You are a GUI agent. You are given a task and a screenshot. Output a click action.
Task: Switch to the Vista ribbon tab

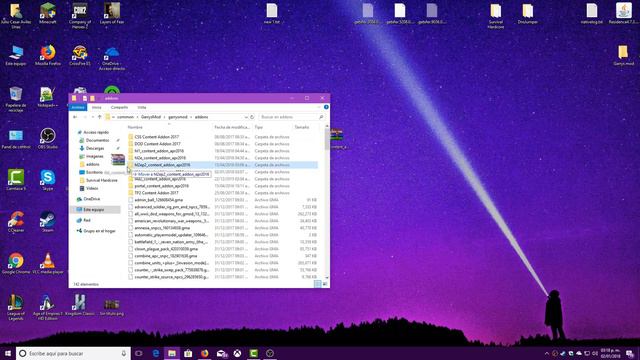(x=142, y=107)
